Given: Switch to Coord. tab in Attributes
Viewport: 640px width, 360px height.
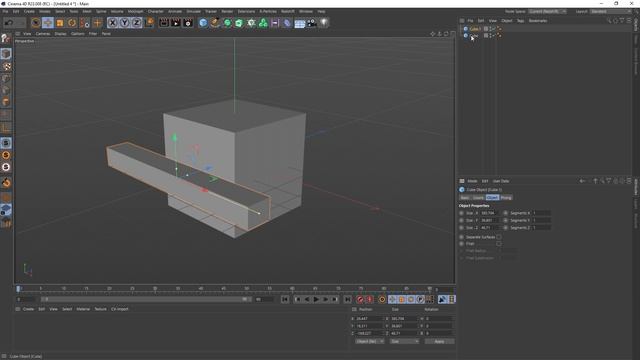Looking at the screenshot, I should pos(478,198).
